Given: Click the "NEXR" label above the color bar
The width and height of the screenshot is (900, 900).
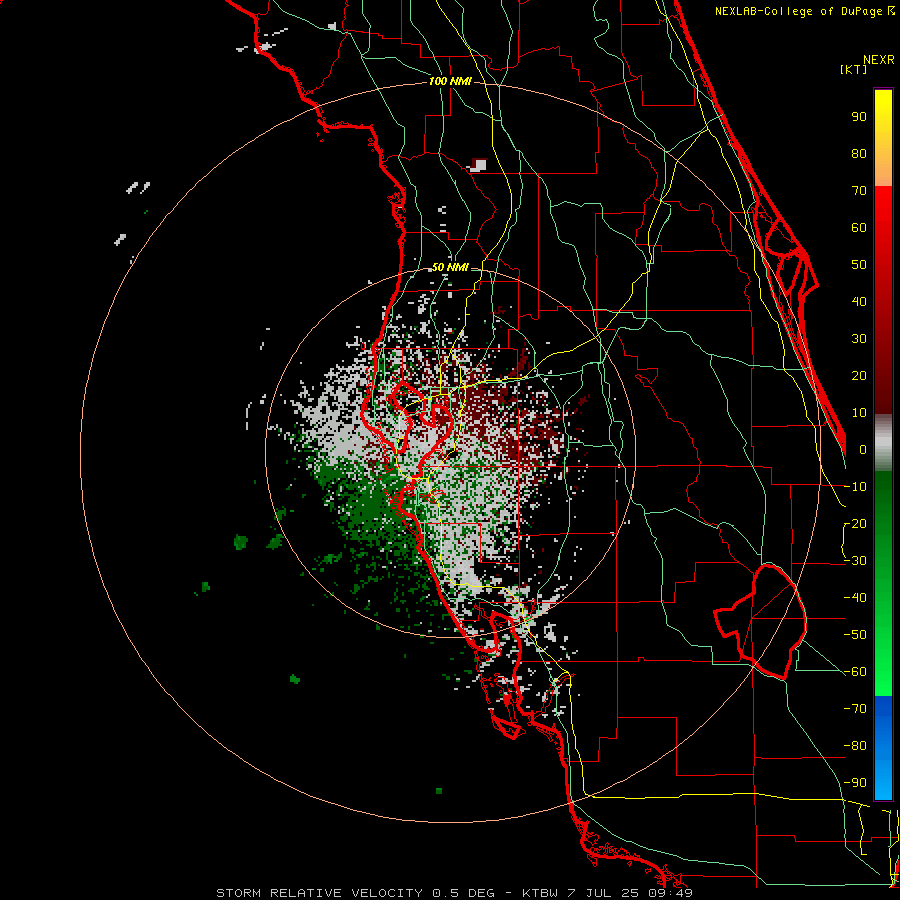Looking at the screenshot, I should tap(879, 60).
